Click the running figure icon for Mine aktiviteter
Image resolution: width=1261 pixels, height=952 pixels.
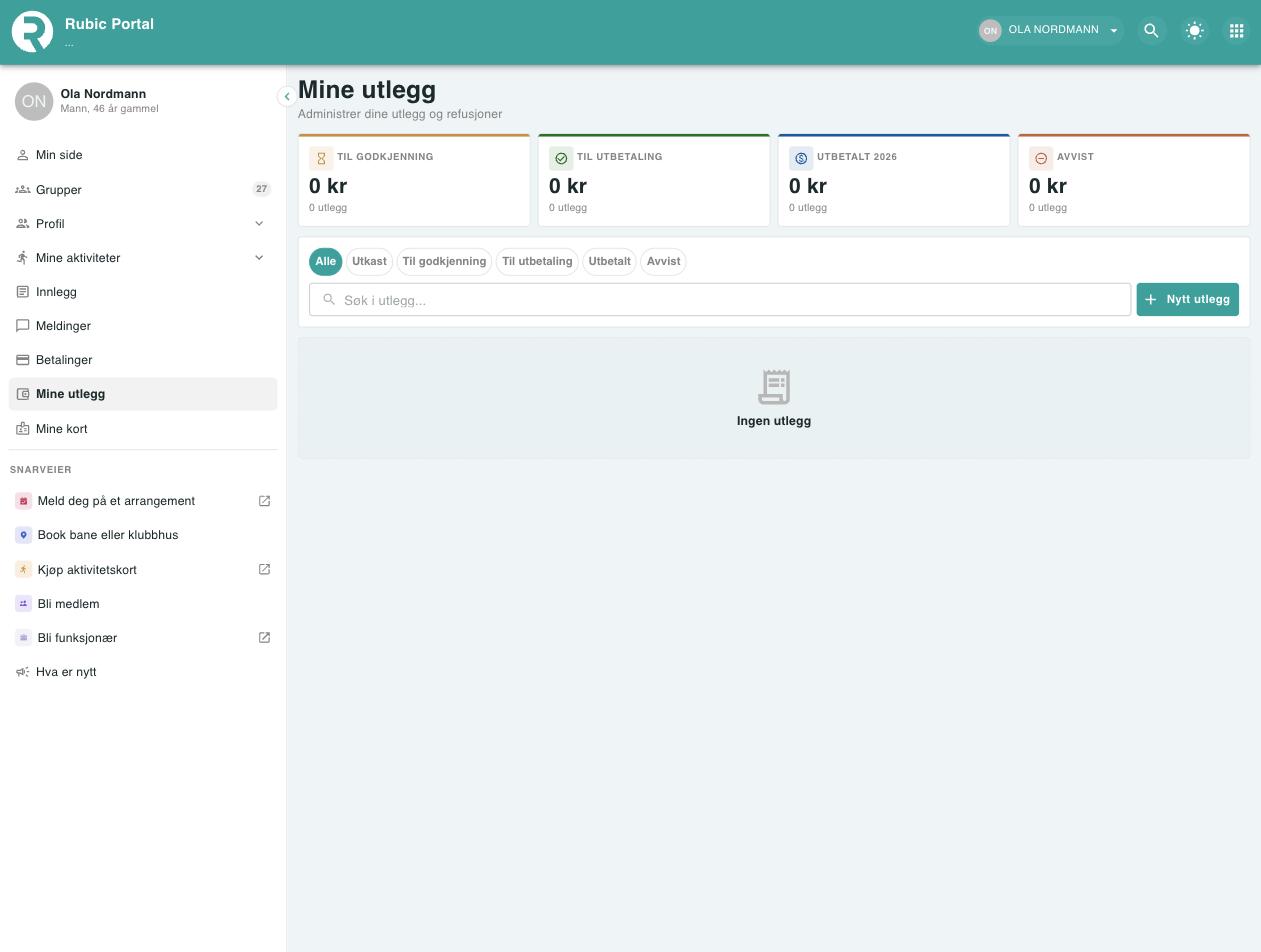pos(23,258)
